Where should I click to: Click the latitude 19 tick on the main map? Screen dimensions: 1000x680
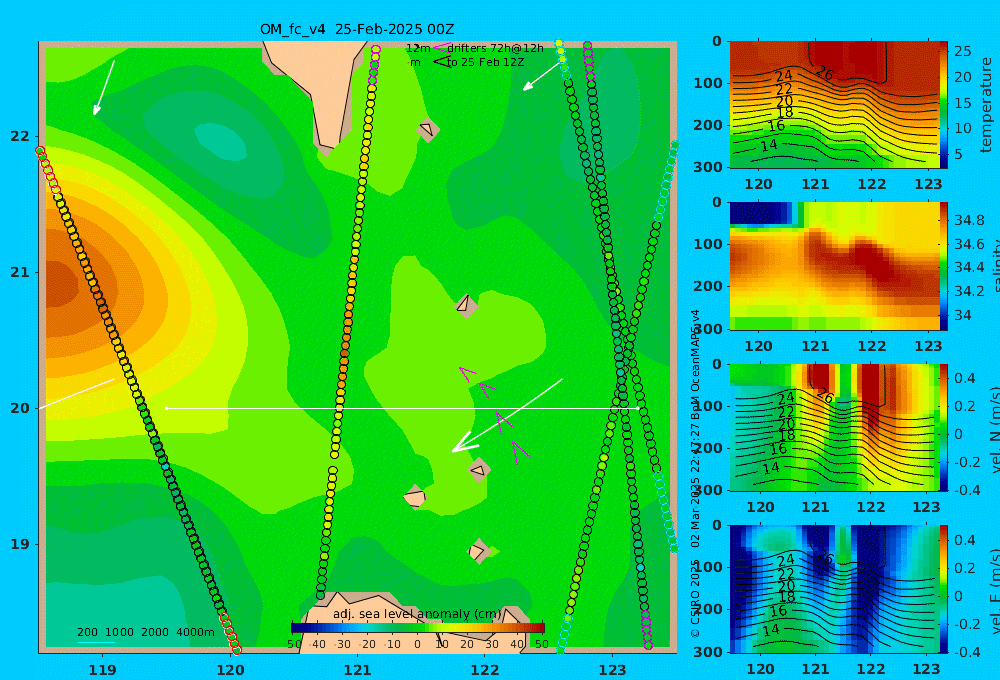click(20, 544)
